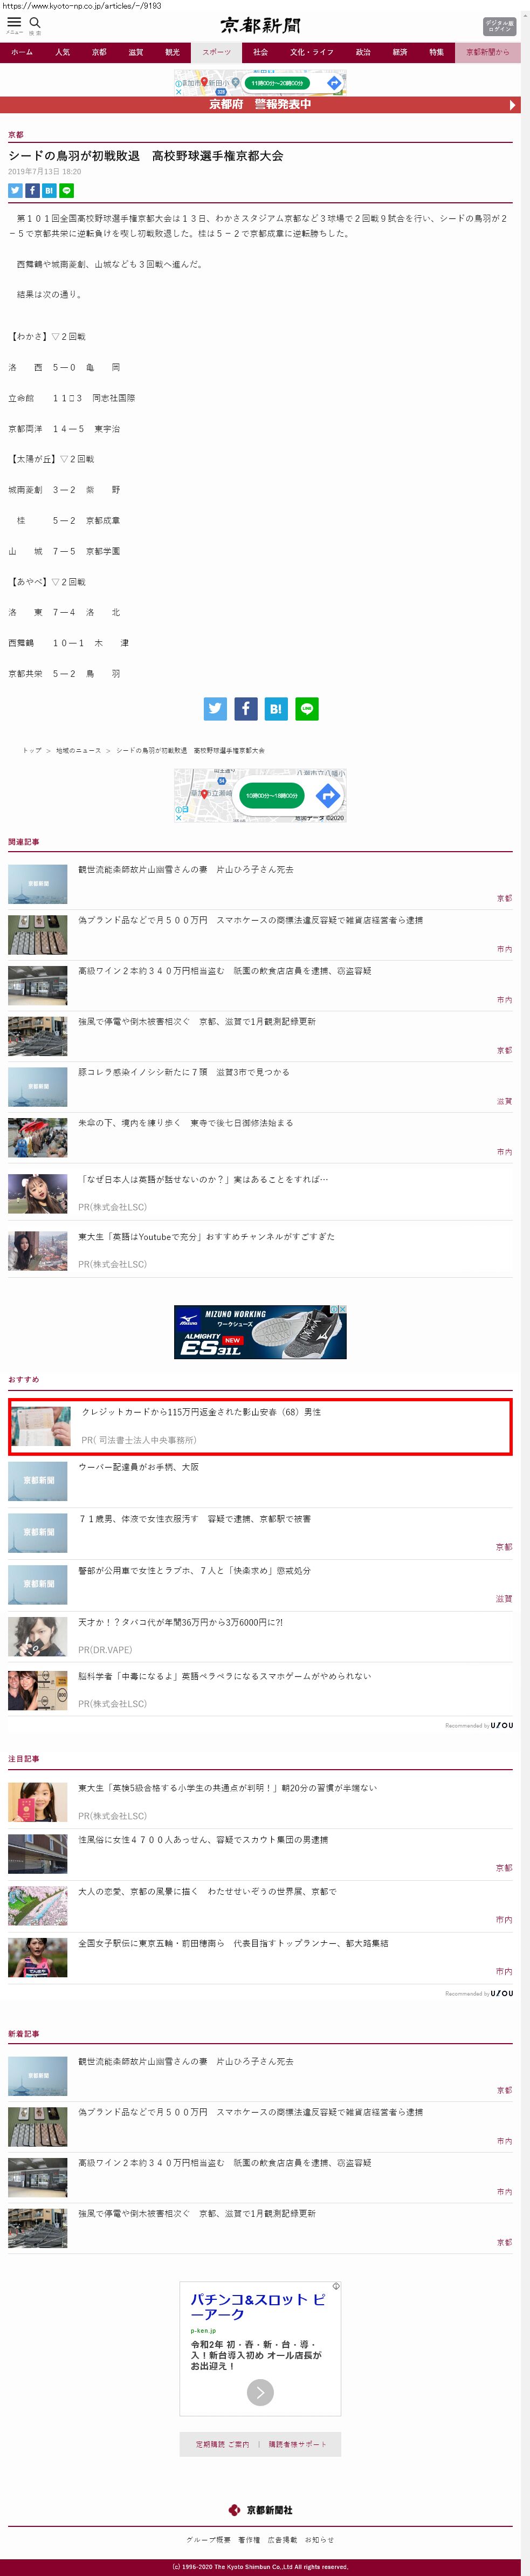This screenshot has width=530, height=2576.
Task: Open the hamburger menu icon
Action: click(x=14, y=23)
